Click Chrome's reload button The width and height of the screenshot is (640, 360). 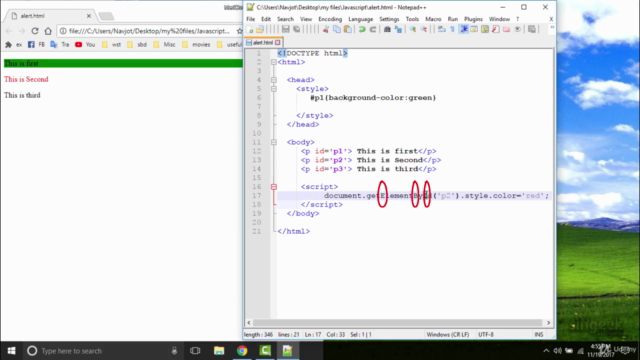click(x=35, y=31)
